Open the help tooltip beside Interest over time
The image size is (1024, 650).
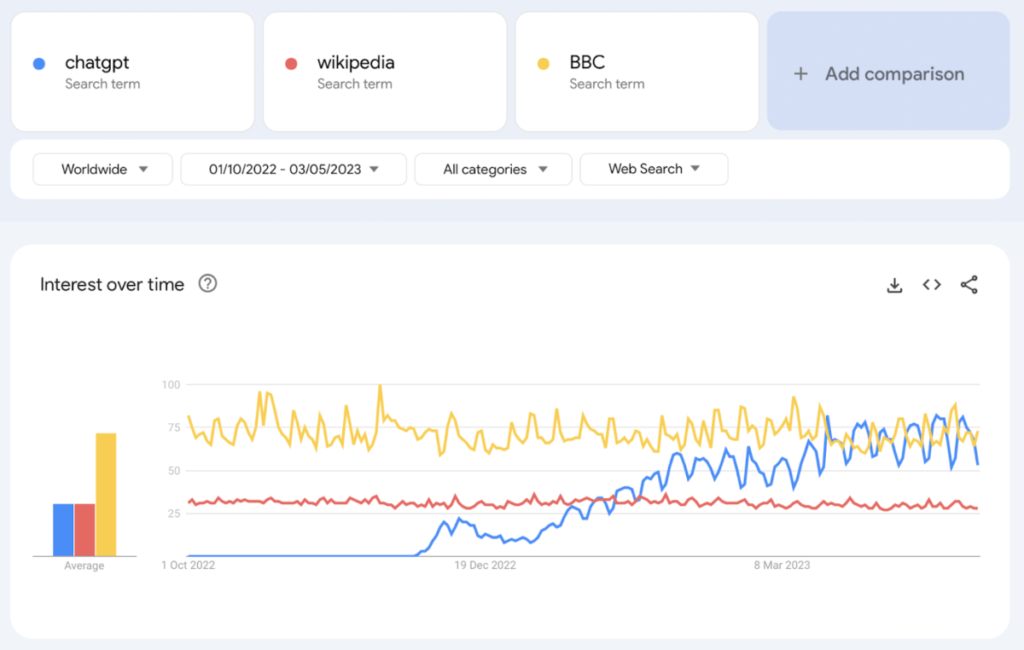point(207,284)
